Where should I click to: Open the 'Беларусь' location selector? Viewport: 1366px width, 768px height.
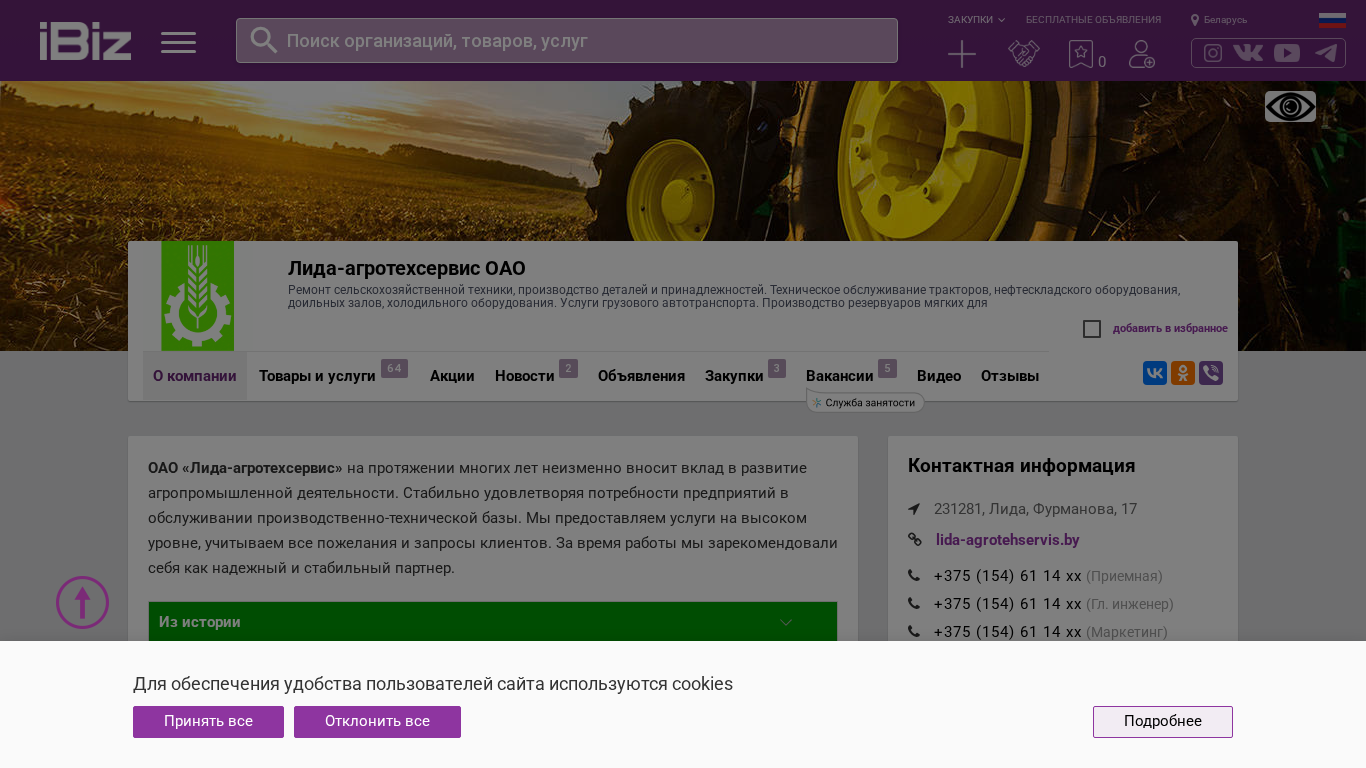(x=1219, y=20)
